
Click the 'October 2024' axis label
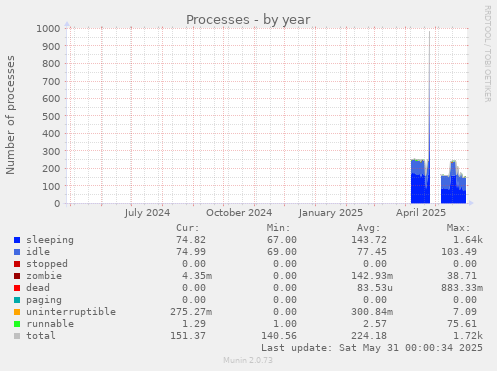pos(239,213)
